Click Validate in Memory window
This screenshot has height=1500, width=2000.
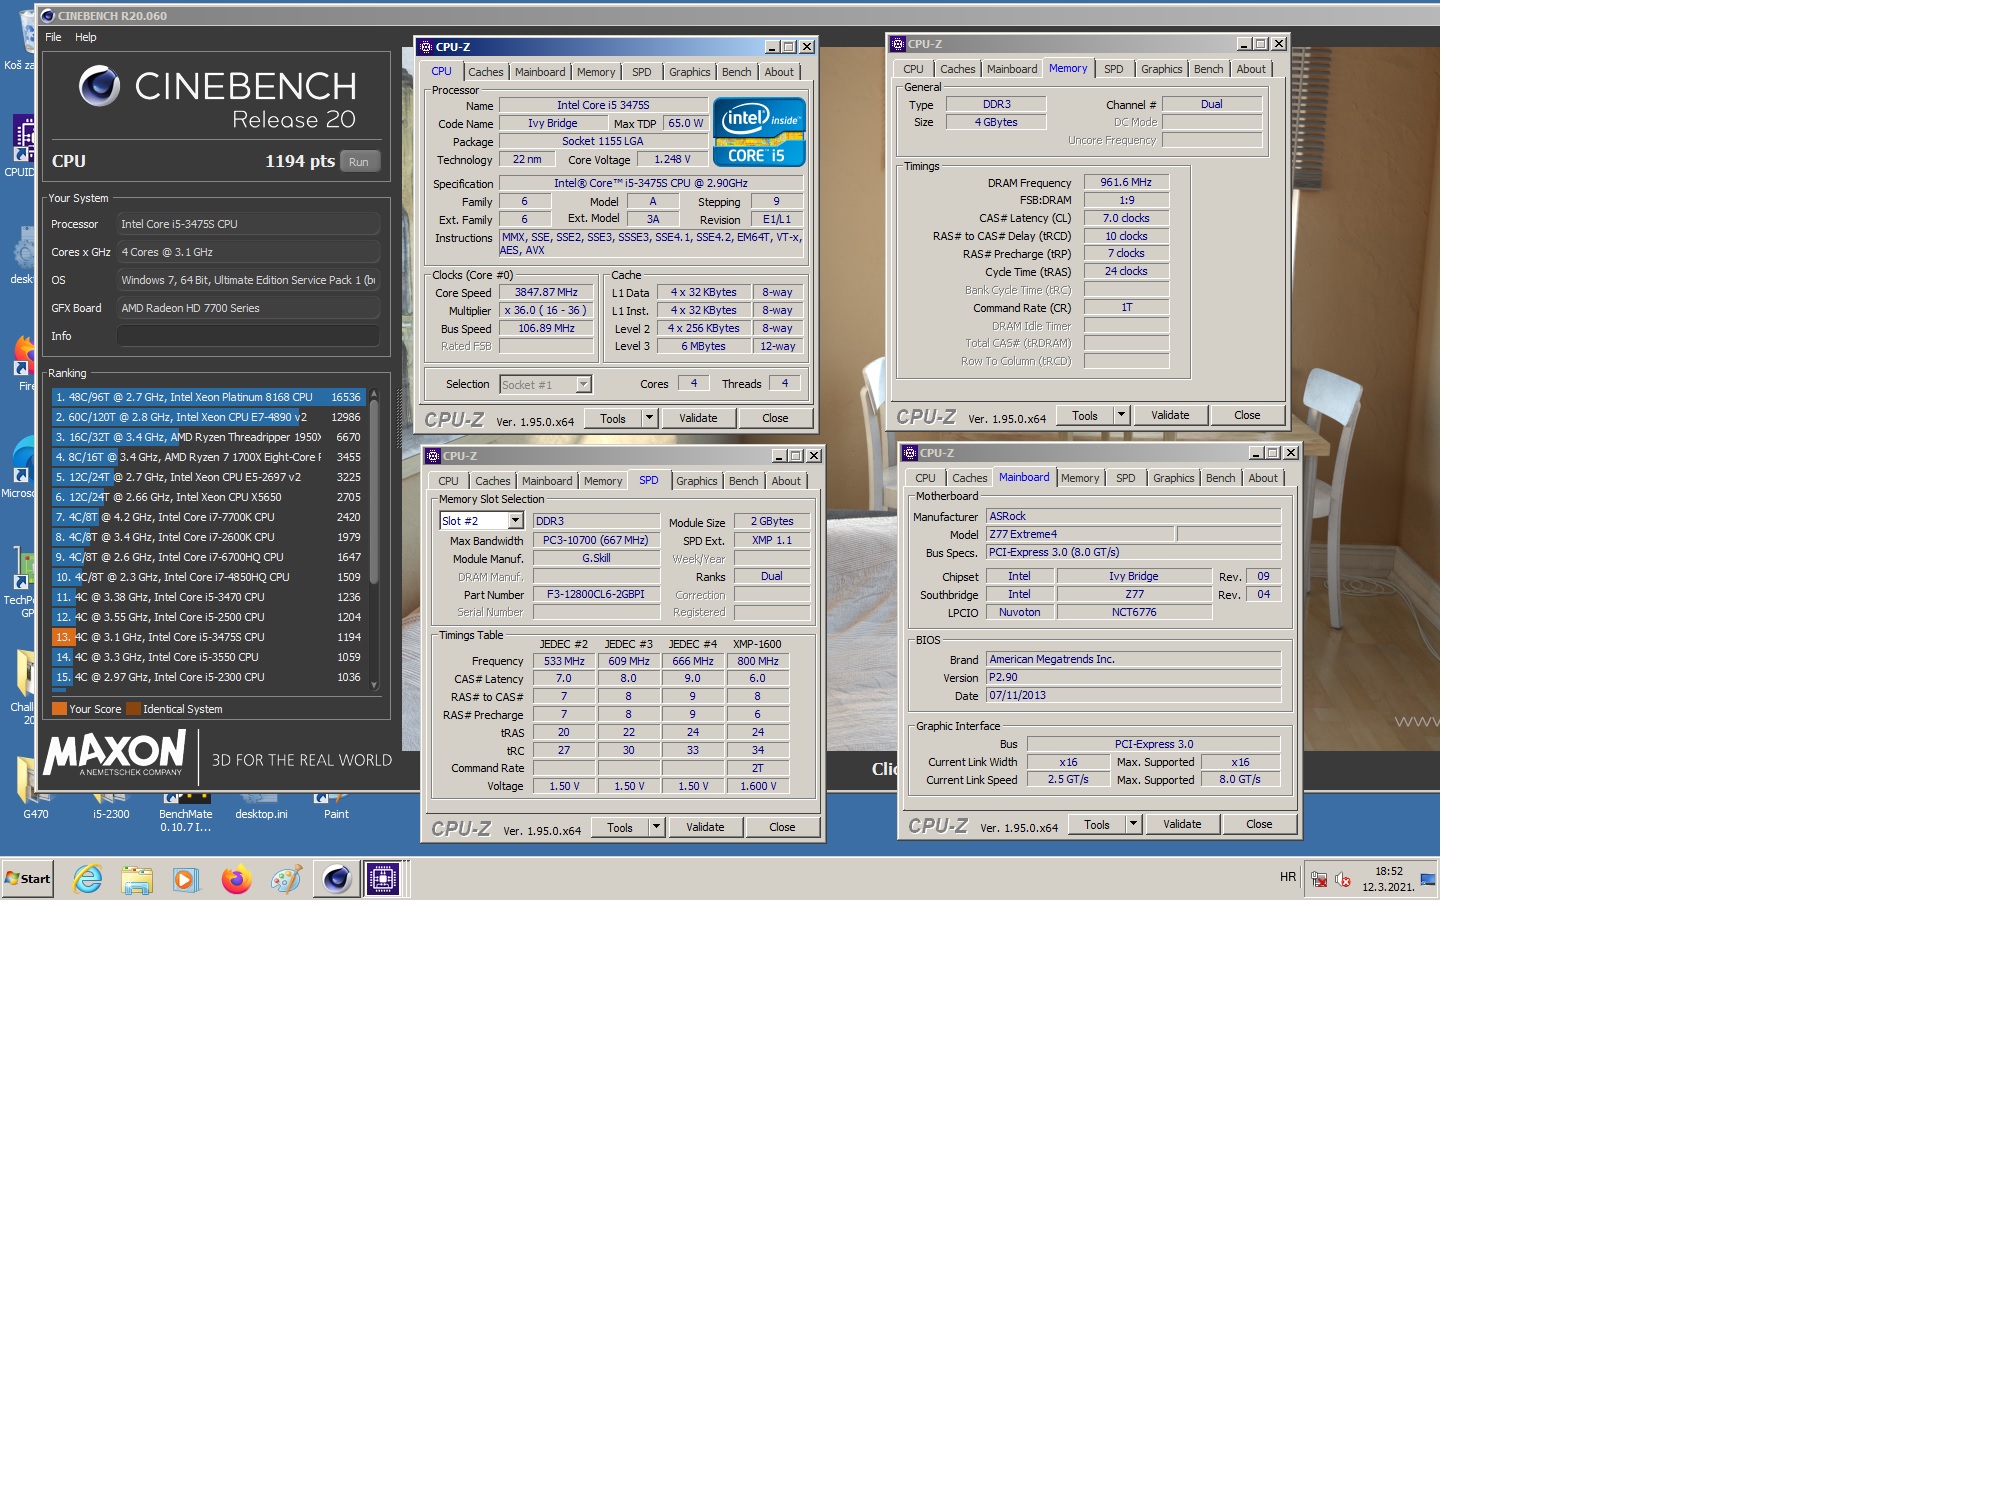1170,415
